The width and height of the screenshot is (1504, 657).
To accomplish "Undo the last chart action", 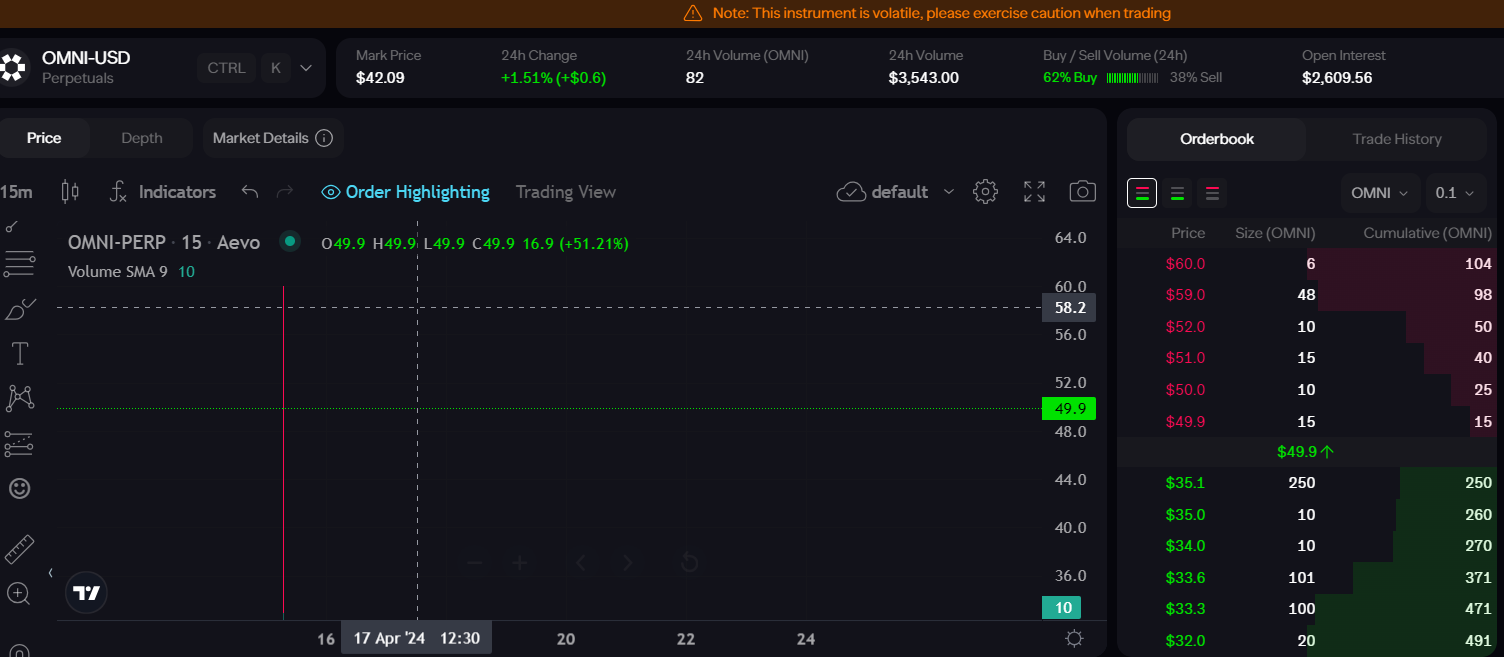I will tap(250, 192).
